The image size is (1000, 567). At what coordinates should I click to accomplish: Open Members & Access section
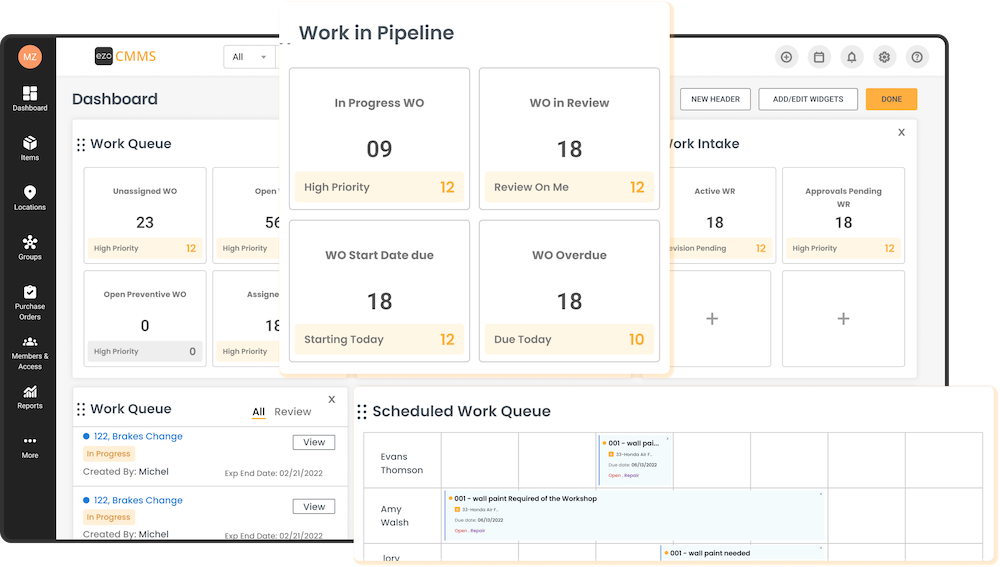point(30,353)
